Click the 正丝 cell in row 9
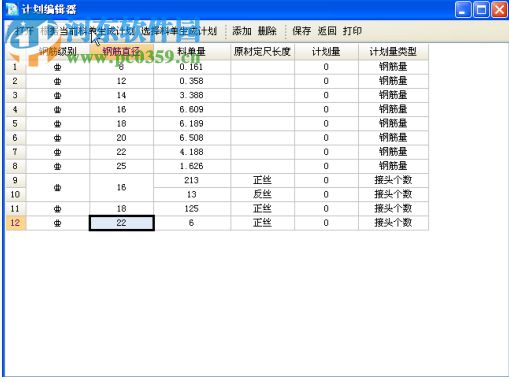 point(262,180)
